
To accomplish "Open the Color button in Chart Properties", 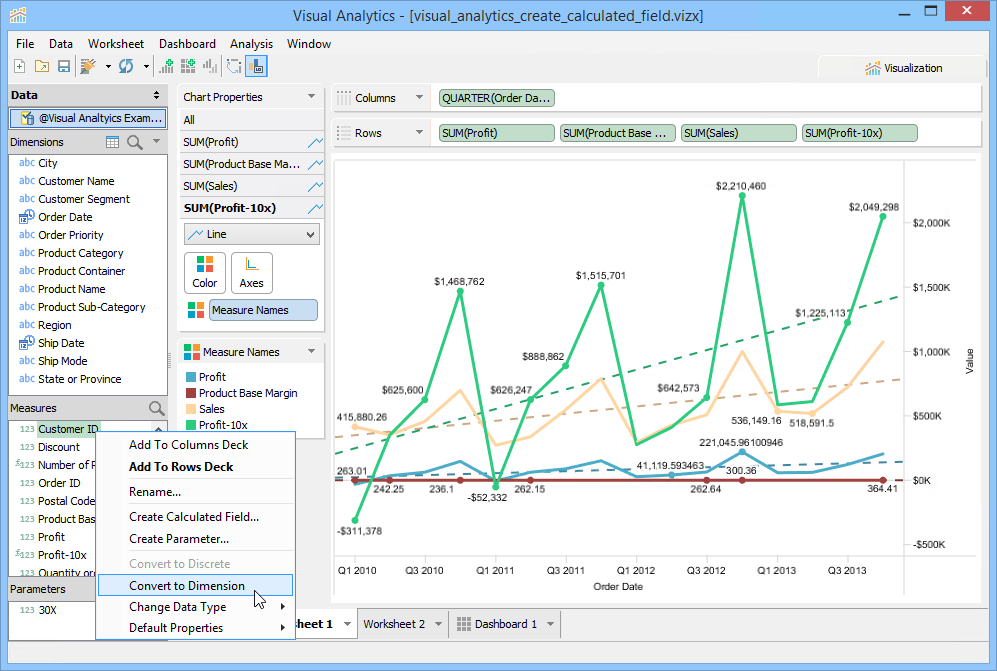I will pos(205,273).
